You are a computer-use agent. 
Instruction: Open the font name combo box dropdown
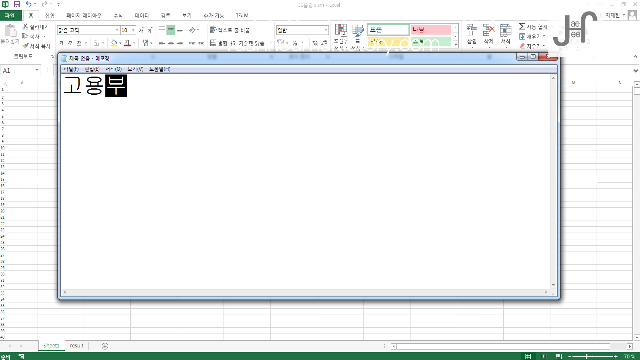(116, 30)
